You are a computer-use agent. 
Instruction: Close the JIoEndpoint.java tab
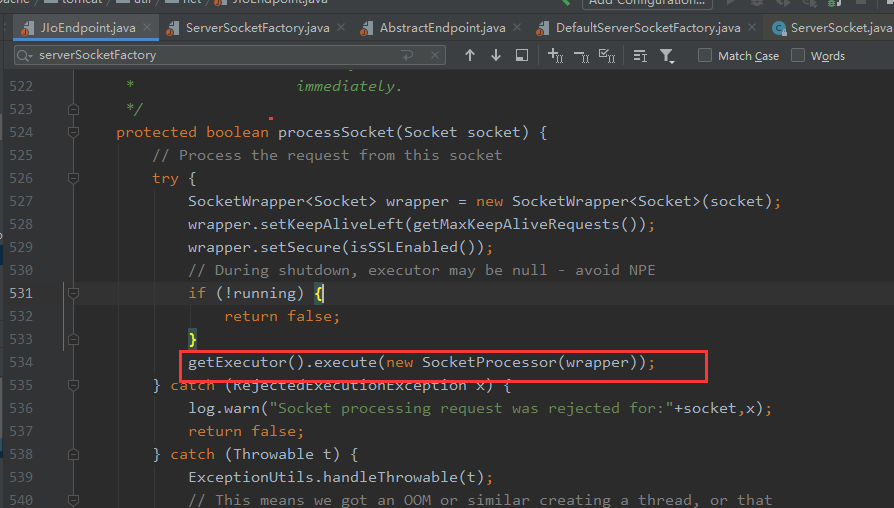tap(147, 27)
